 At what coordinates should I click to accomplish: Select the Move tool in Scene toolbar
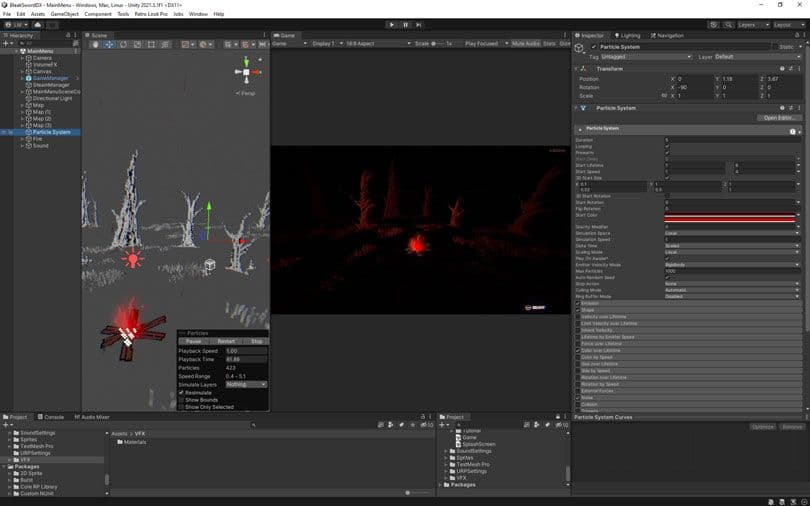point(109,45)
